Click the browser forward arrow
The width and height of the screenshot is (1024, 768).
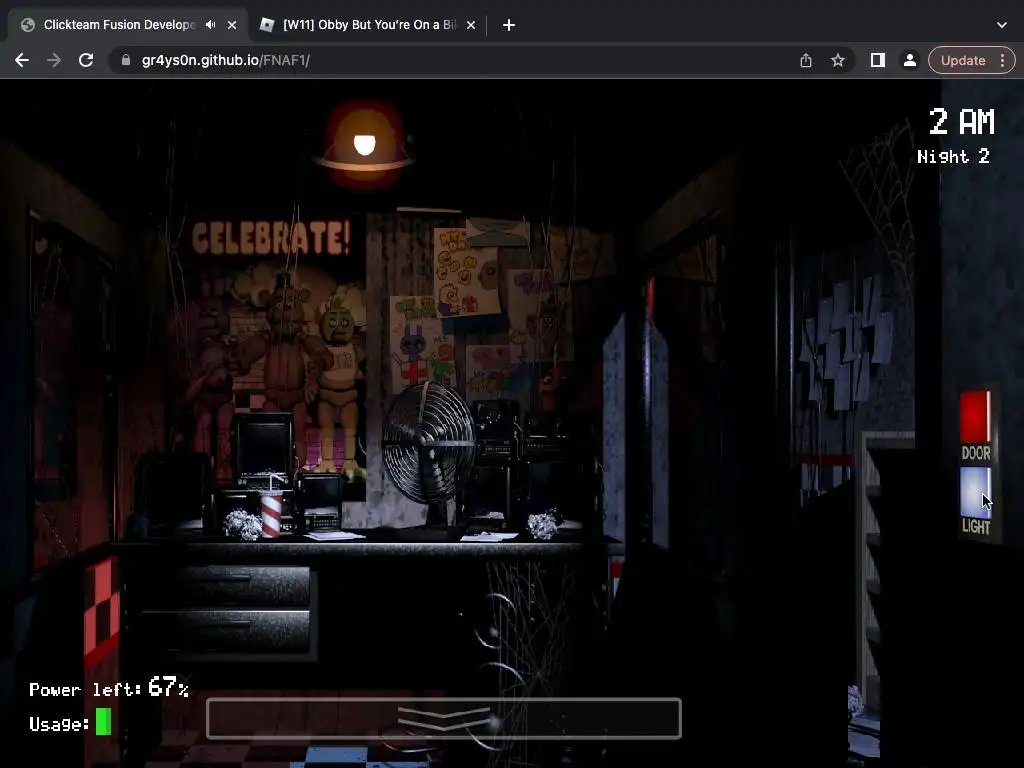(54, 60)
